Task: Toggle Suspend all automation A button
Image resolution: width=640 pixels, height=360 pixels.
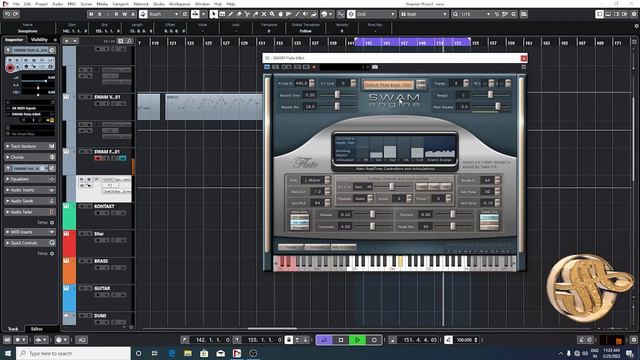Action: [x=133, y=14]
